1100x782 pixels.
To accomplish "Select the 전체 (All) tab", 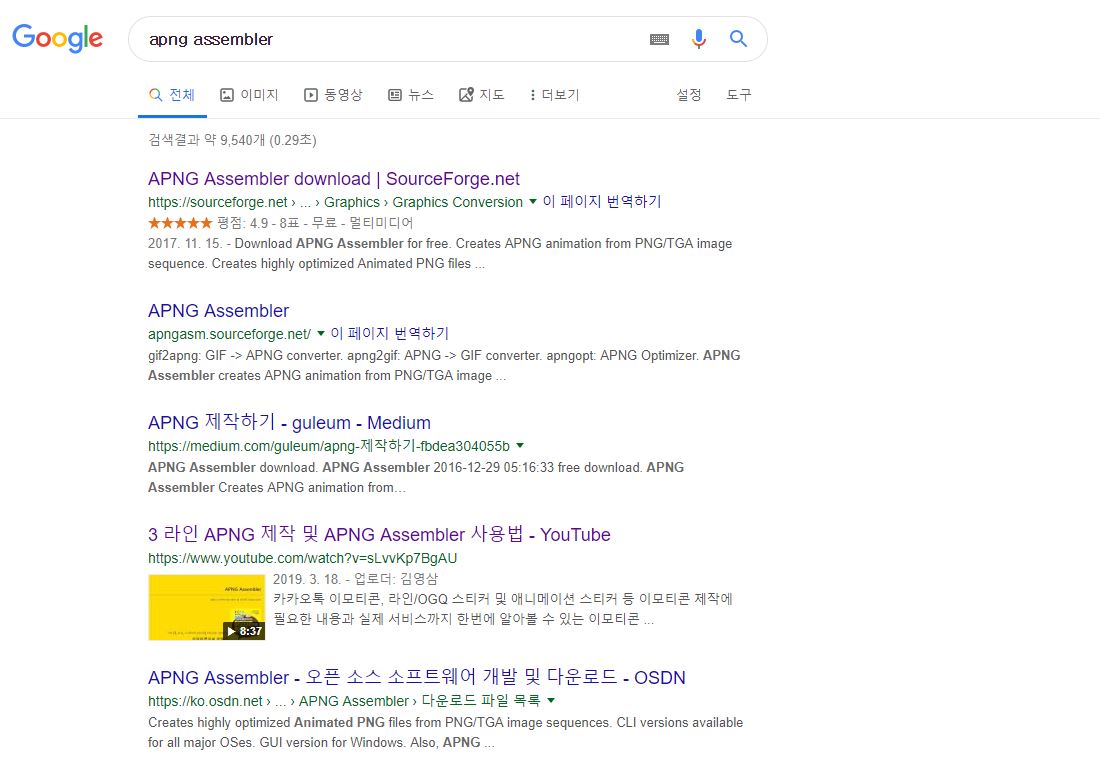I will pos(172,95).
